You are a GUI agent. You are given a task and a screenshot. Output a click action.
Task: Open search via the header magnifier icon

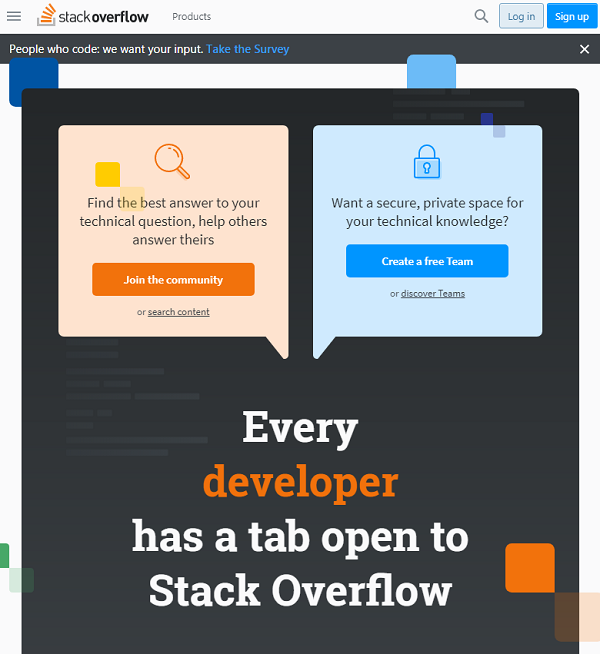[x=481, y=16]
